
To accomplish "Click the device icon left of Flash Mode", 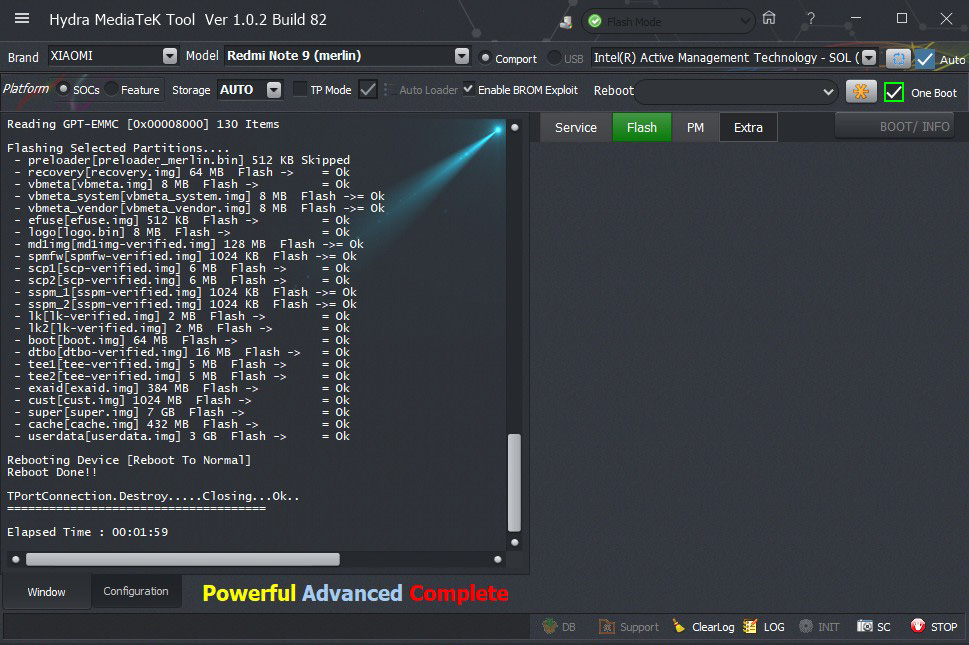I will [565, 22].
